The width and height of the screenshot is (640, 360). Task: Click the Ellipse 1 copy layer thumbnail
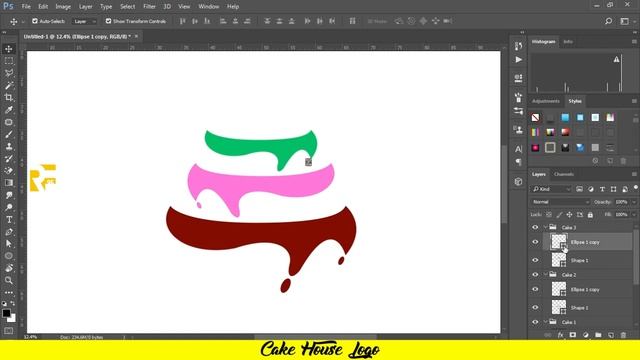[558, 242]
